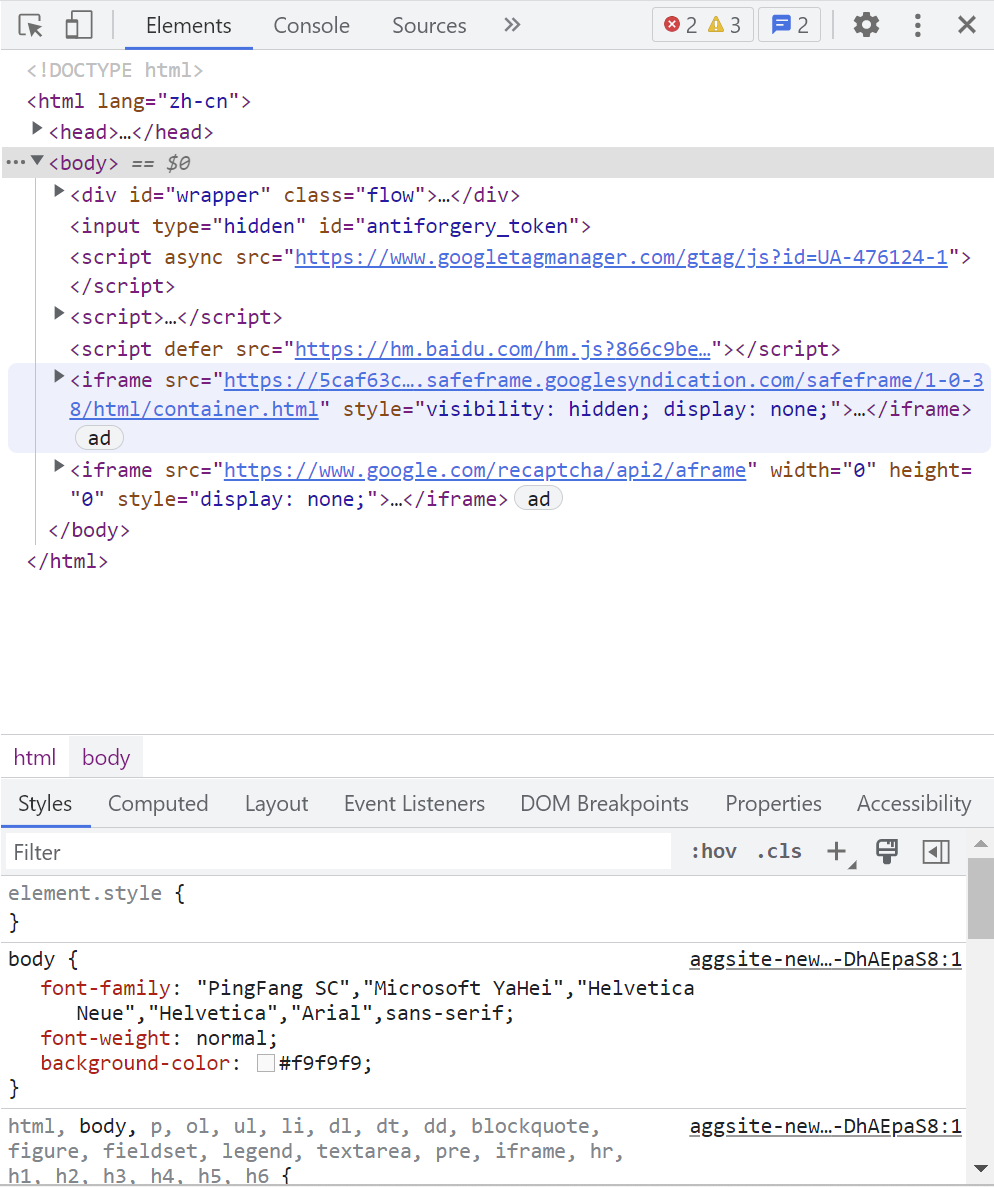The height and width of the screenshot is (1187, 994).
Task: Click the background-color #f9f9f9 swatch
Action: point(266,1064)
